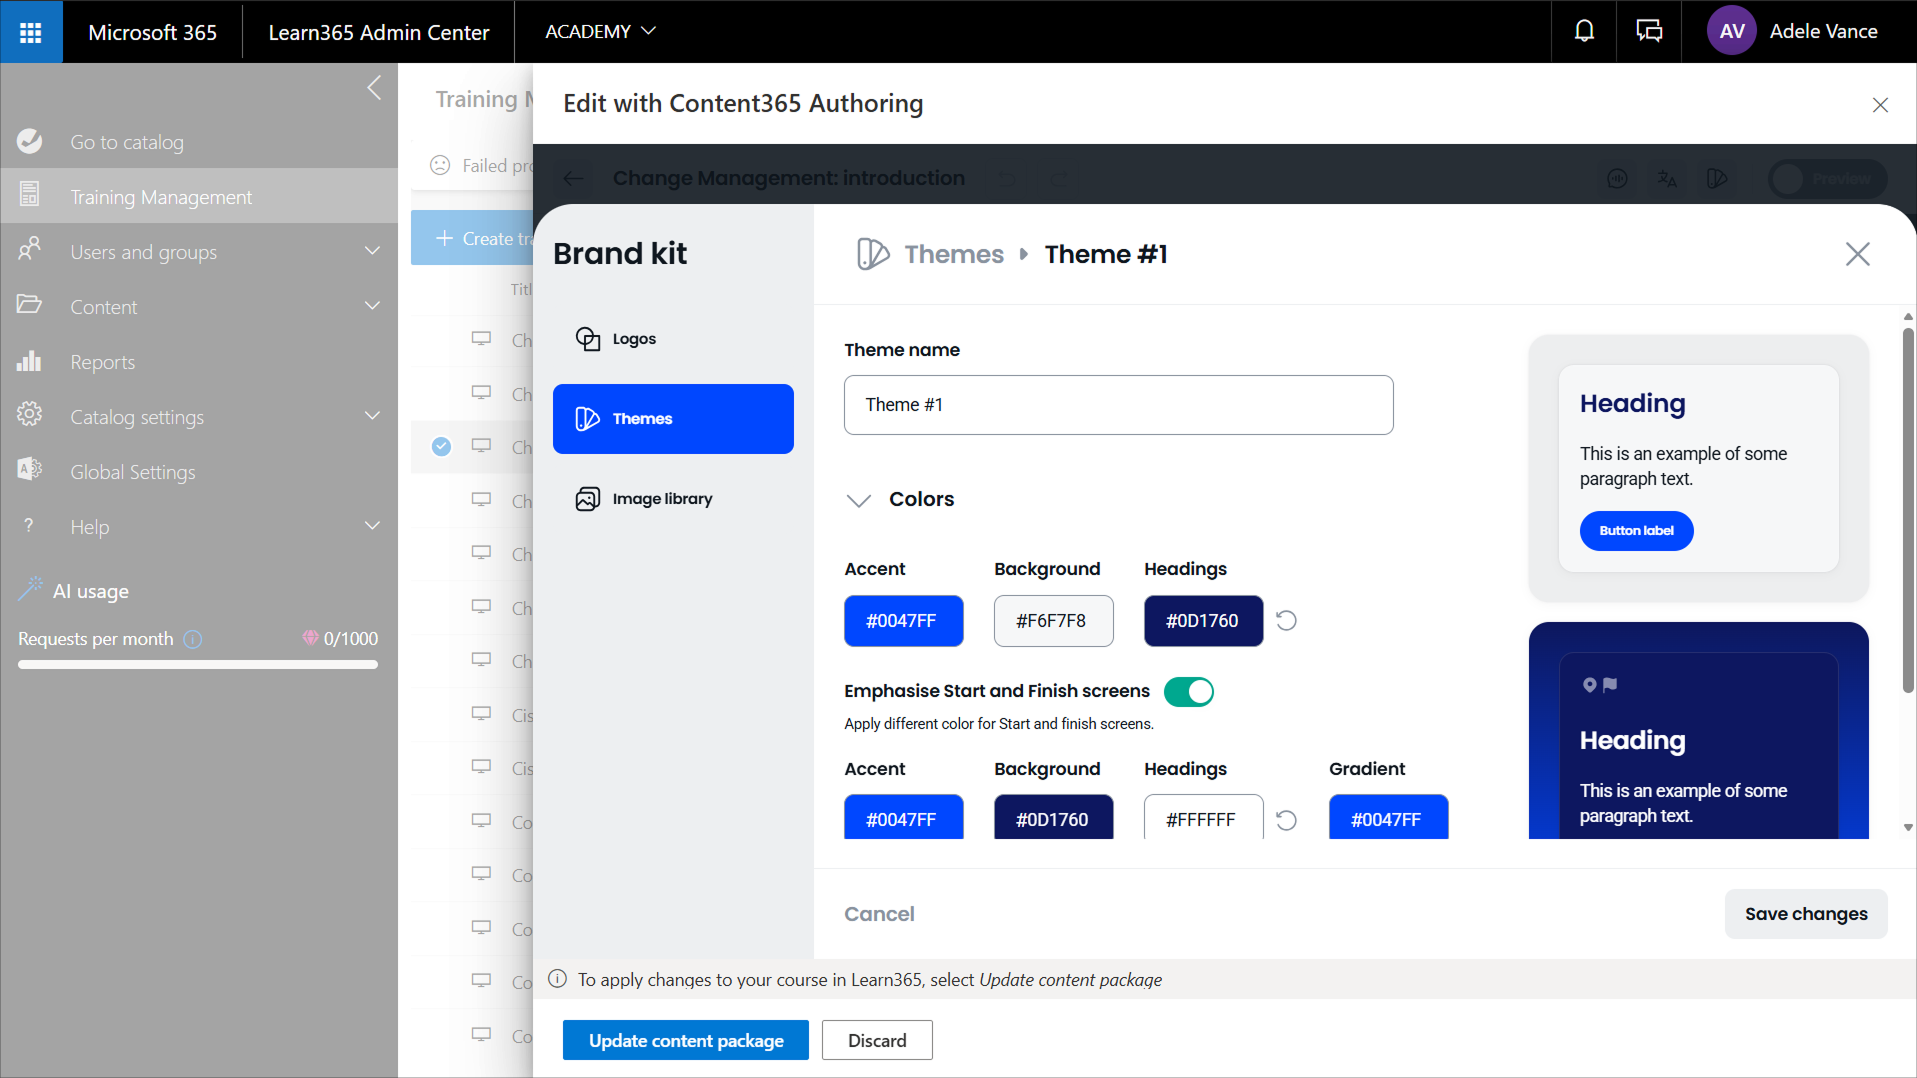Click the info icon beside update message
The height and width of the screenshot is (1078, 1917).
557,979
